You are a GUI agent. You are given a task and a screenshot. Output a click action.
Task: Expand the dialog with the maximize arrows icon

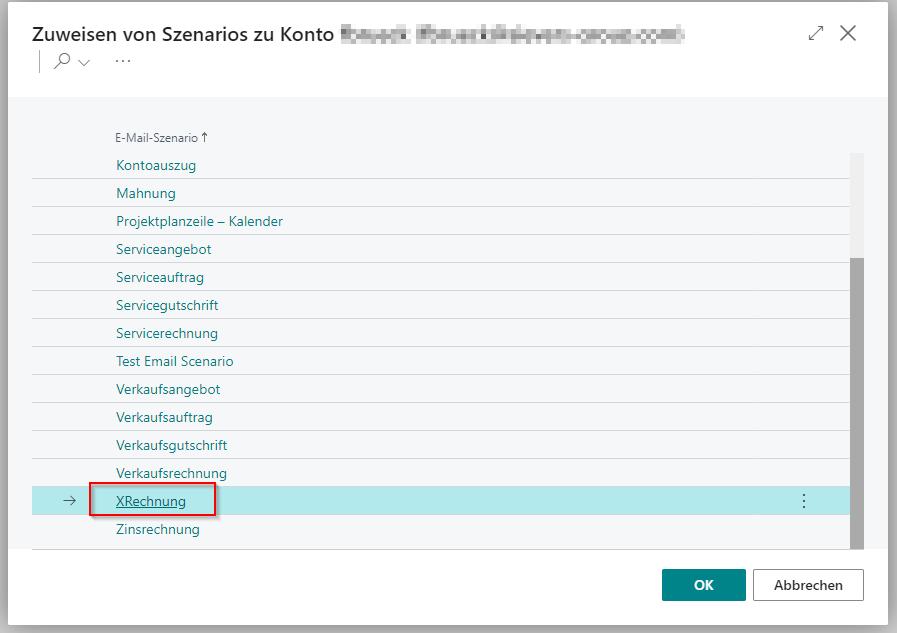coord(816,33)
